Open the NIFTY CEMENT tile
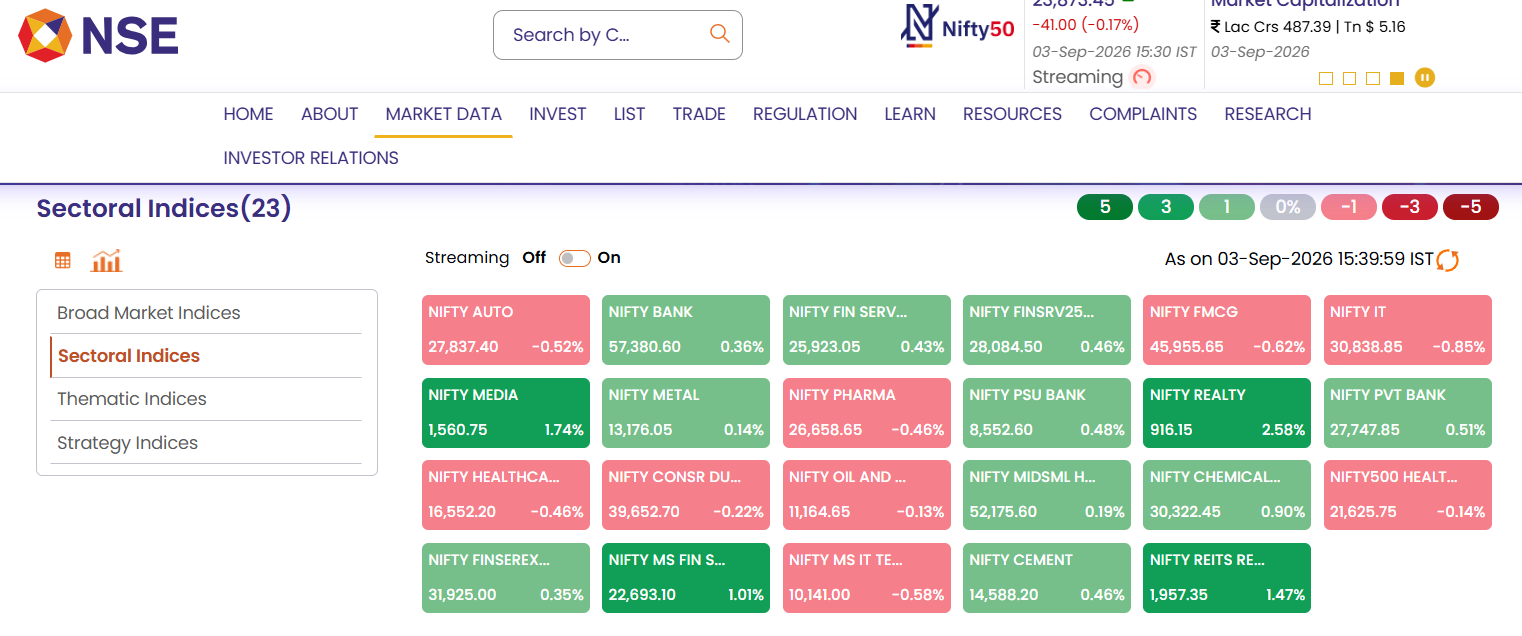The image size is (1522, 636). (1047, 578)
